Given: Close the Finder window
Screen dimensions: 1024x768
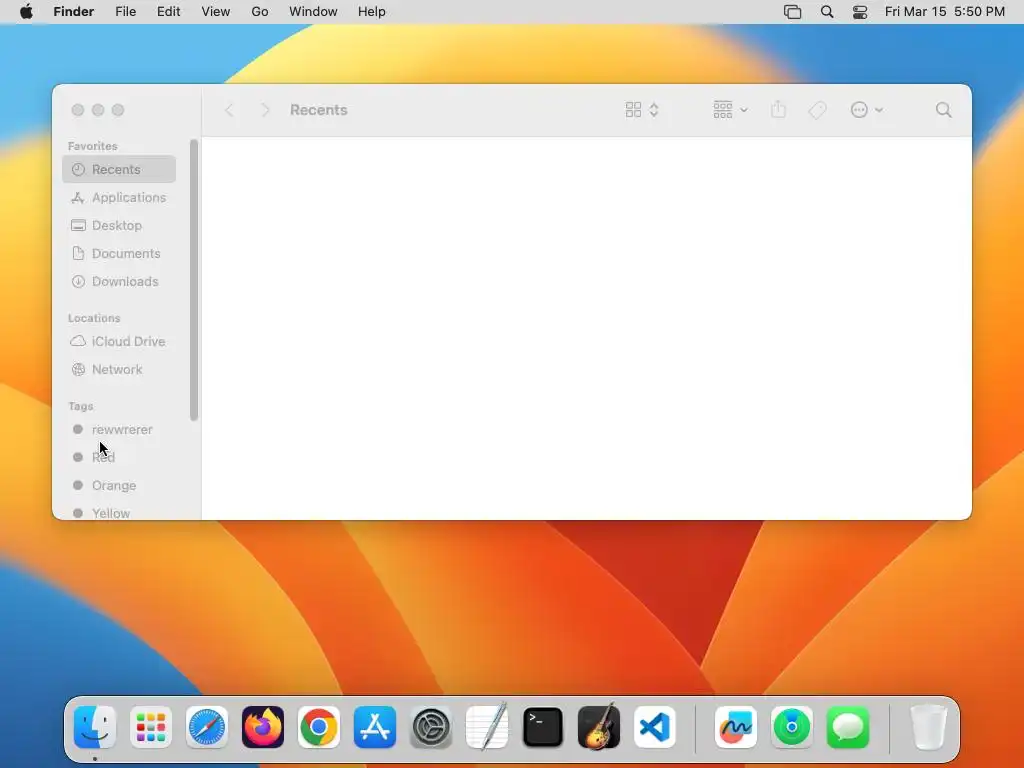Looking at the screenshot, I should click(78, 110).
